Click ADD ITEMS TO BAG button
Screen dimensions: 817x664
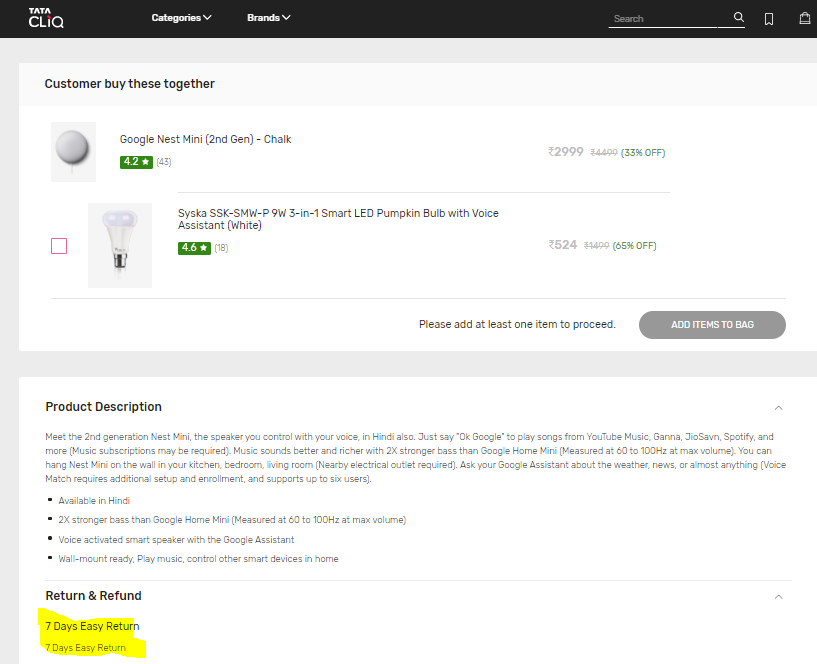coord(712,325)
